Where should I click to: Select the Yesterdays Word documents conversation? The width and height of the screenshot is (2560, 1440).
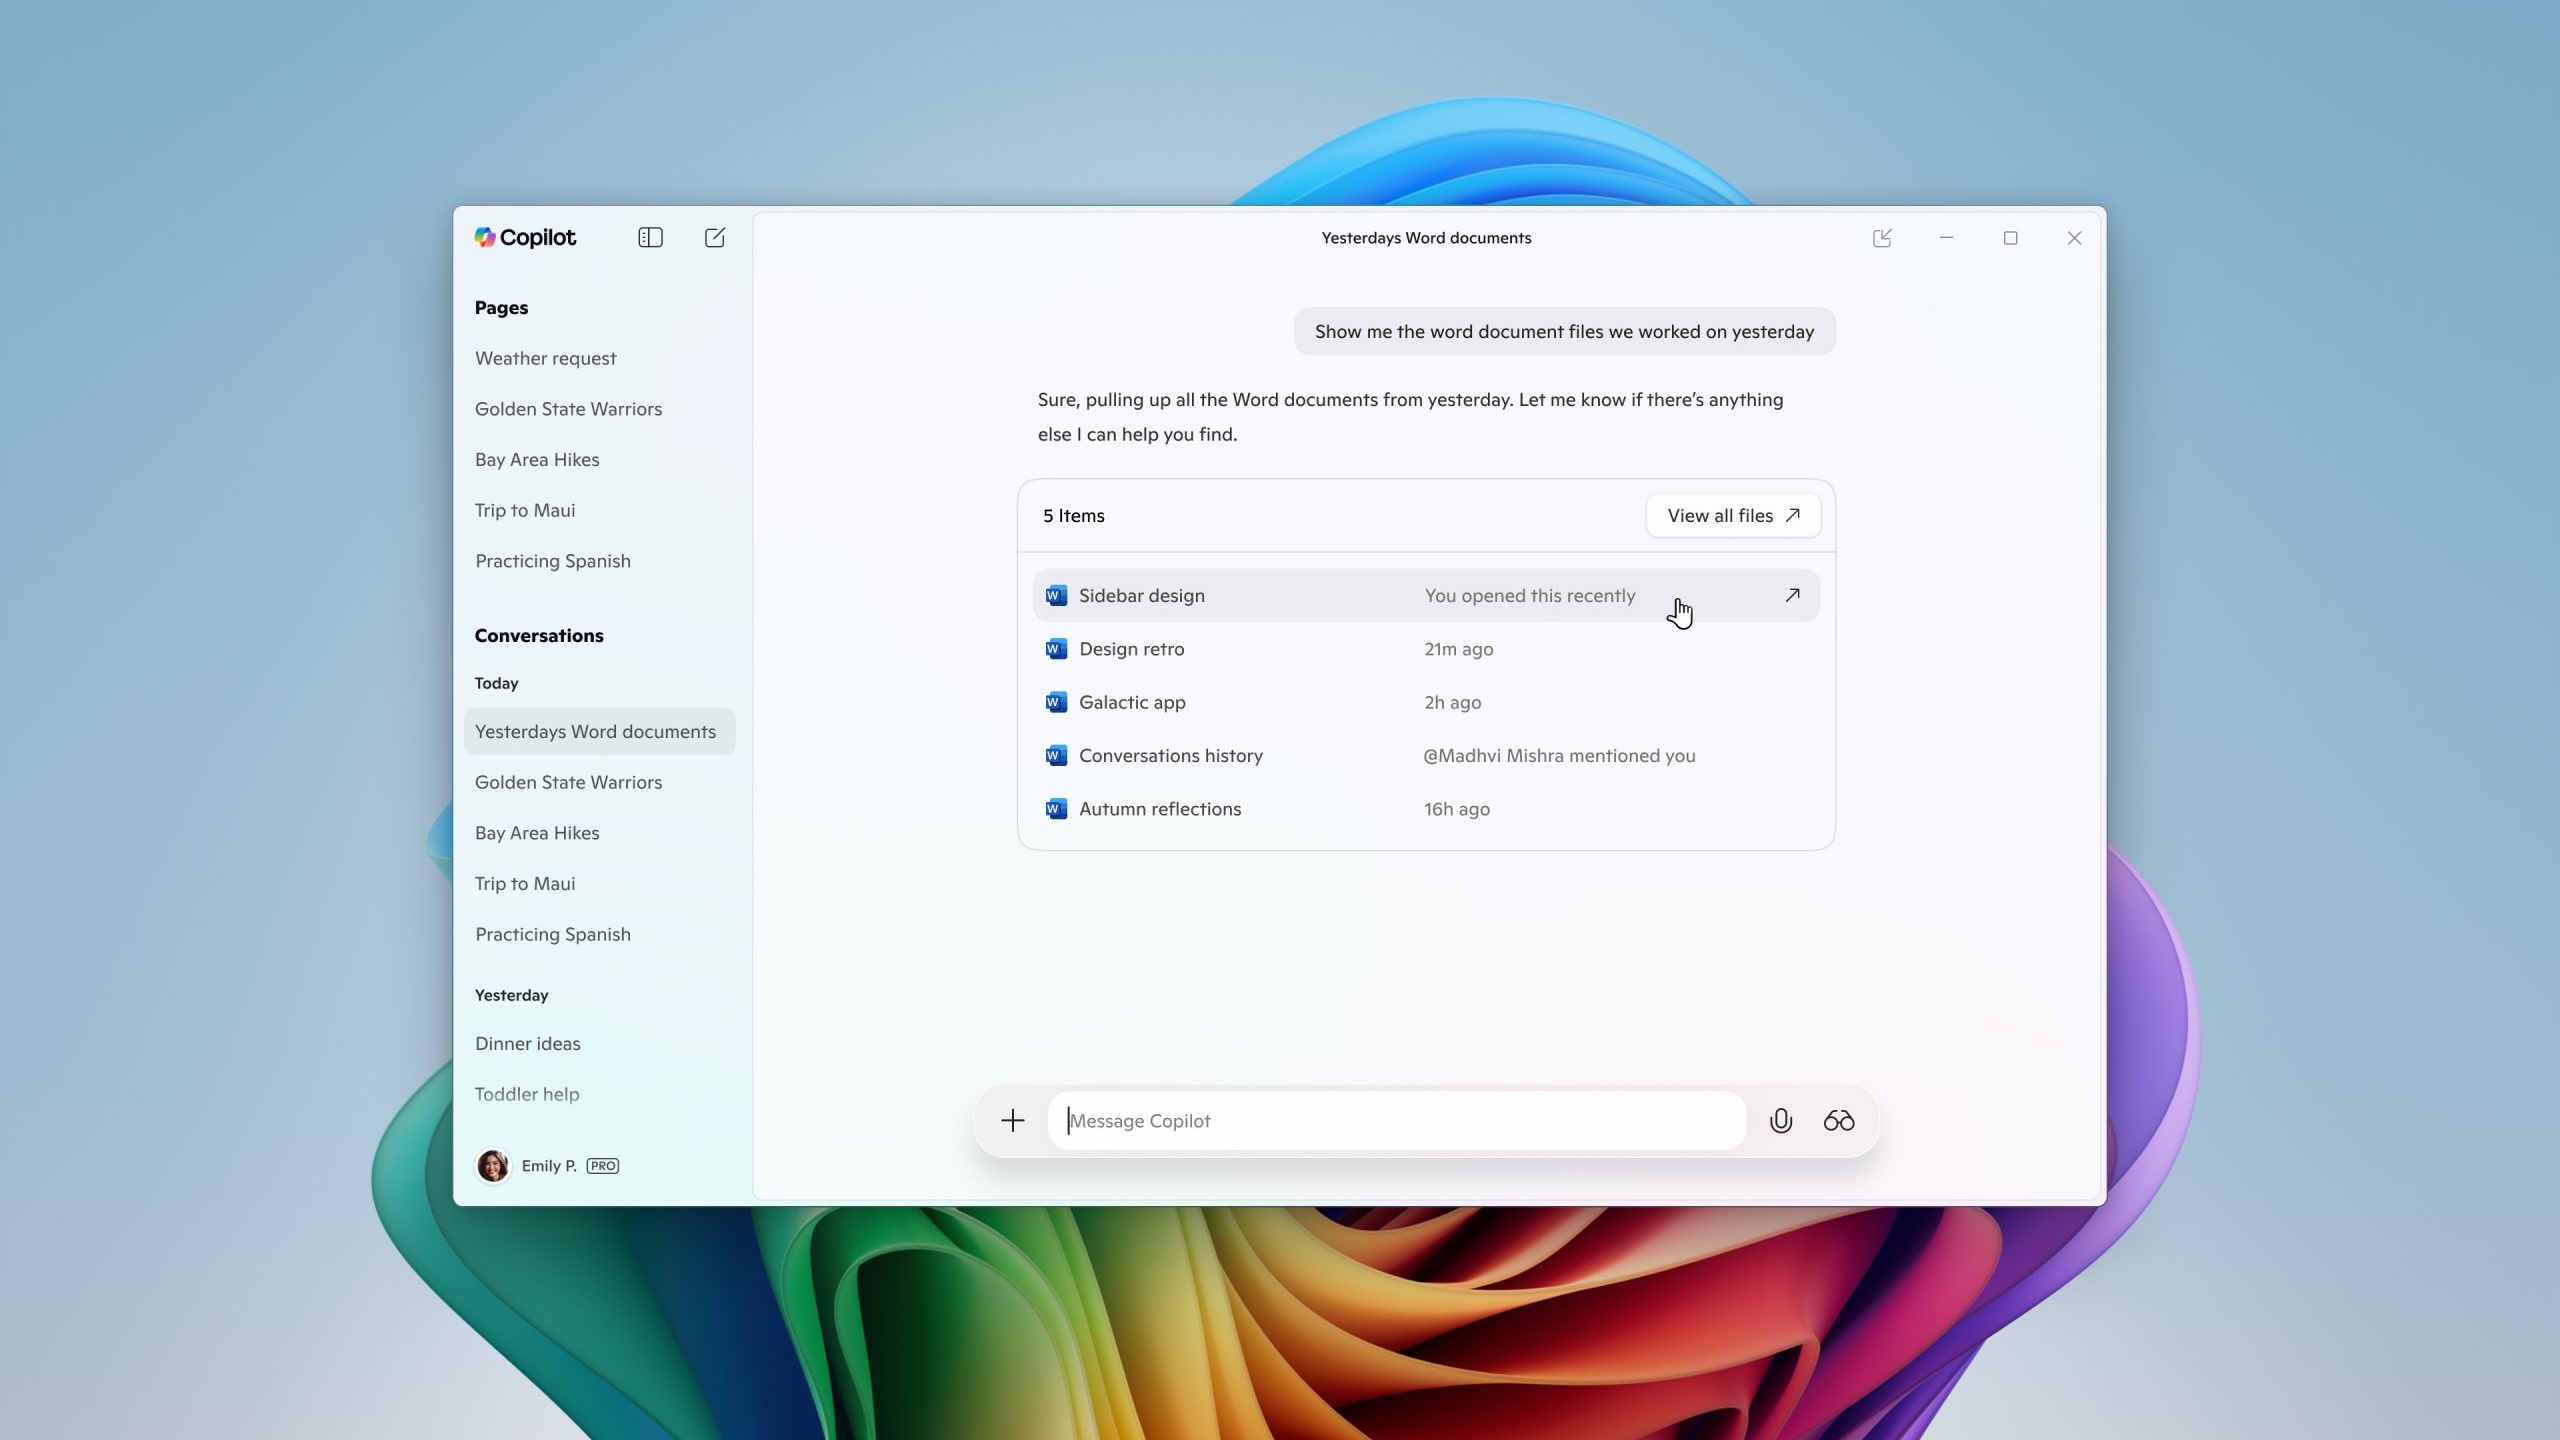(598, 731)
